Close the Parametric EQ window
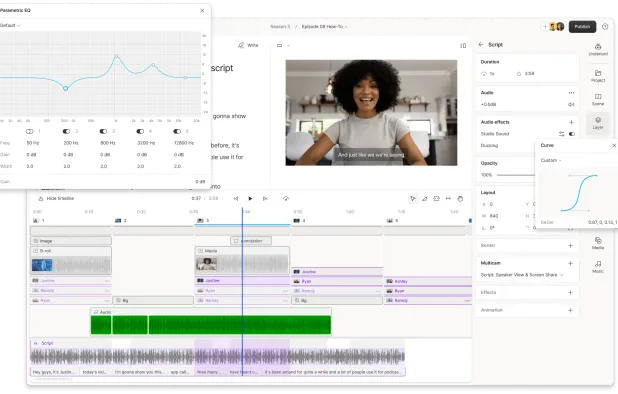Screen dimensions: 618x394 (202, 11)
